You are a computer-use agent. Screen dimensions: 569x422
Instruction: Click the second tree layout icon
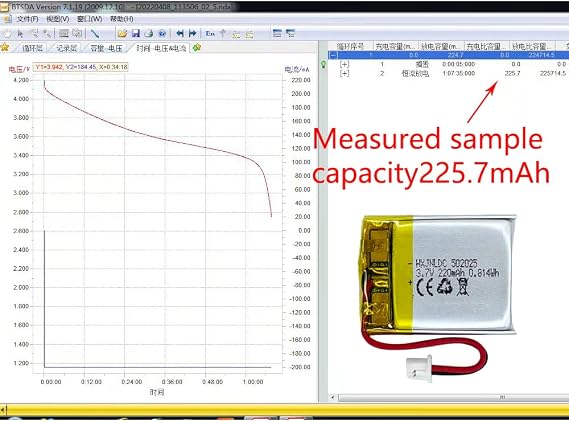290,33
